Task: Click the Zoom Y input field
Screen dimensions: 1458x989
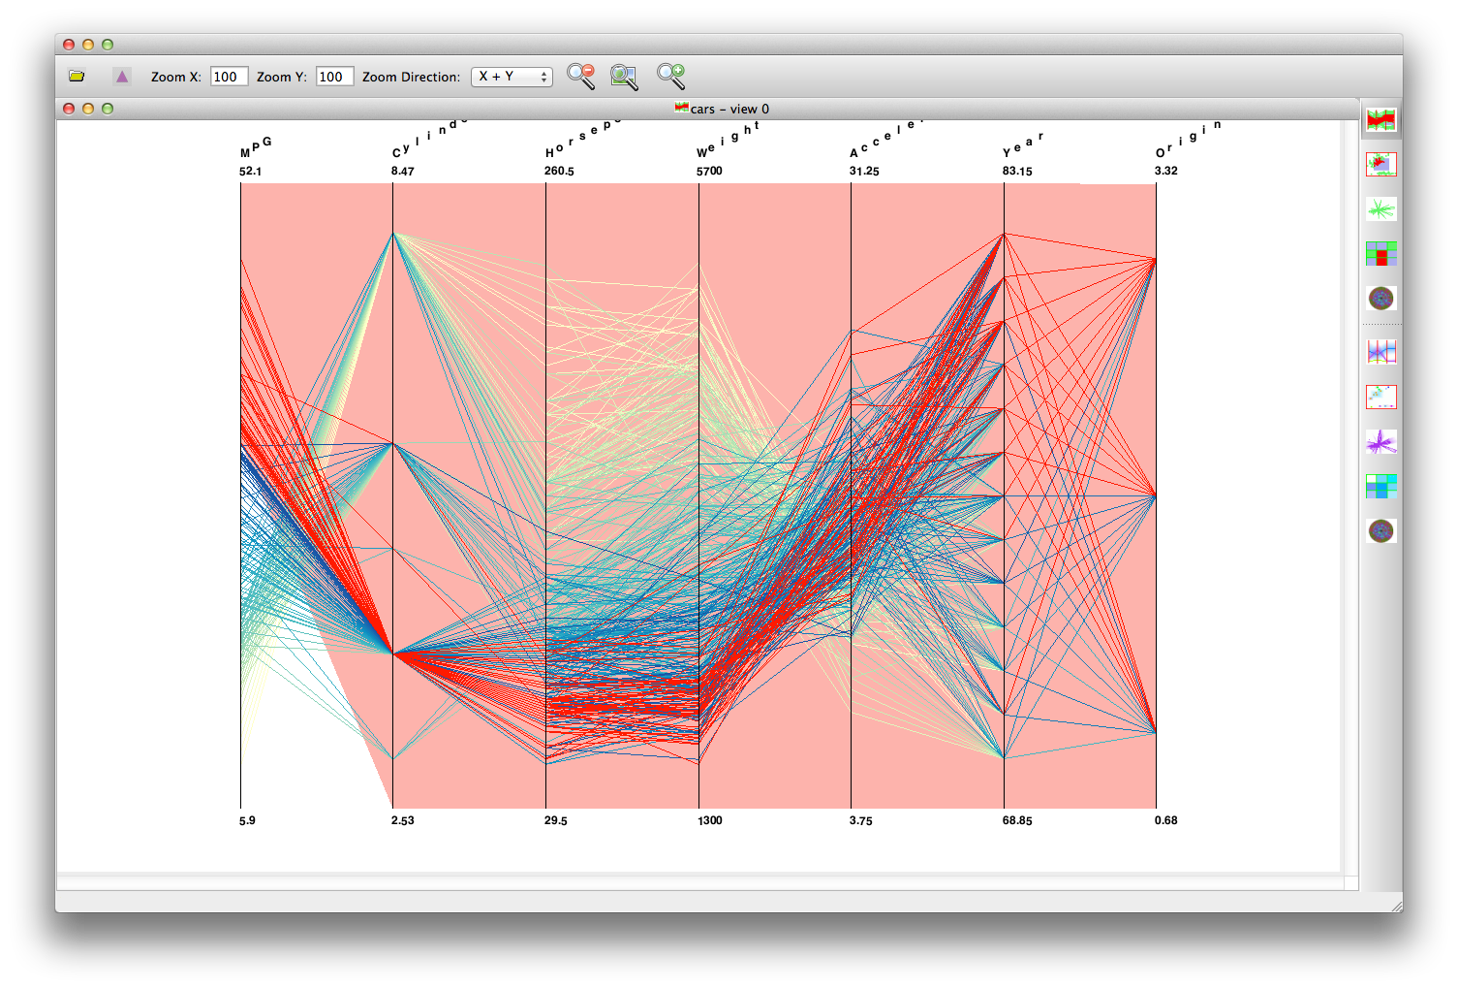Action: coord(334,77)
